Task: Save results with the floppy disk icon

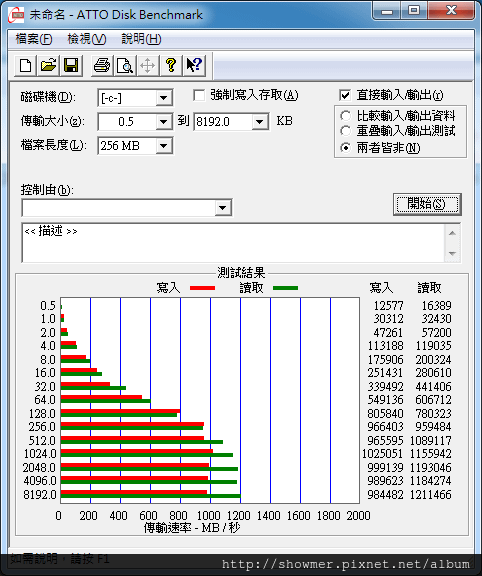Action: (71, 66)
